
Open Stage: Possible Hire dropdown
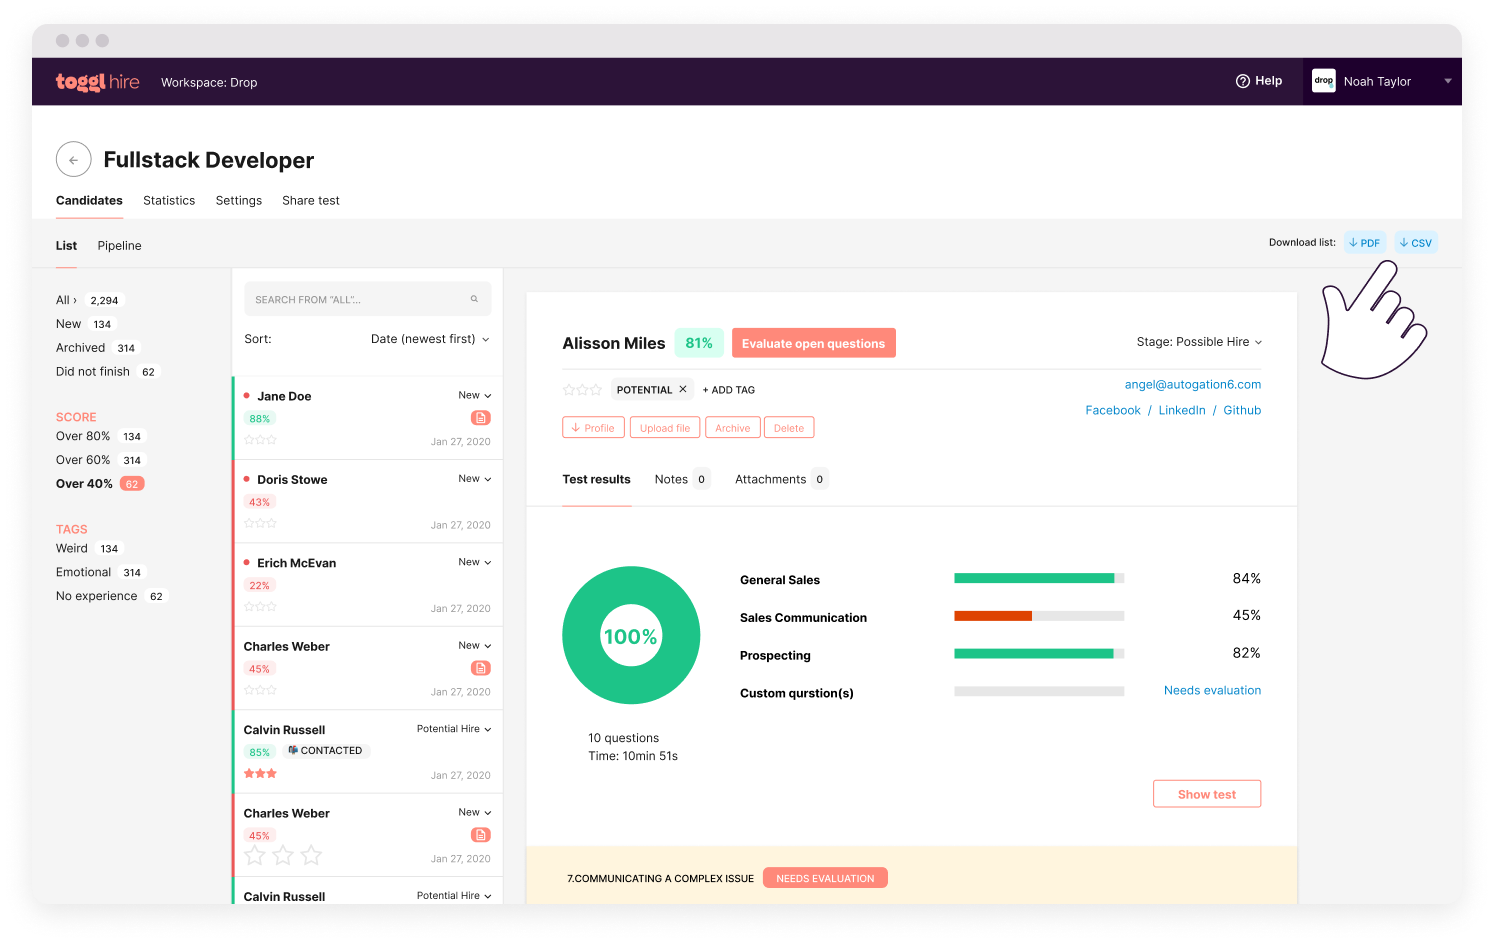click(1199, 342)
